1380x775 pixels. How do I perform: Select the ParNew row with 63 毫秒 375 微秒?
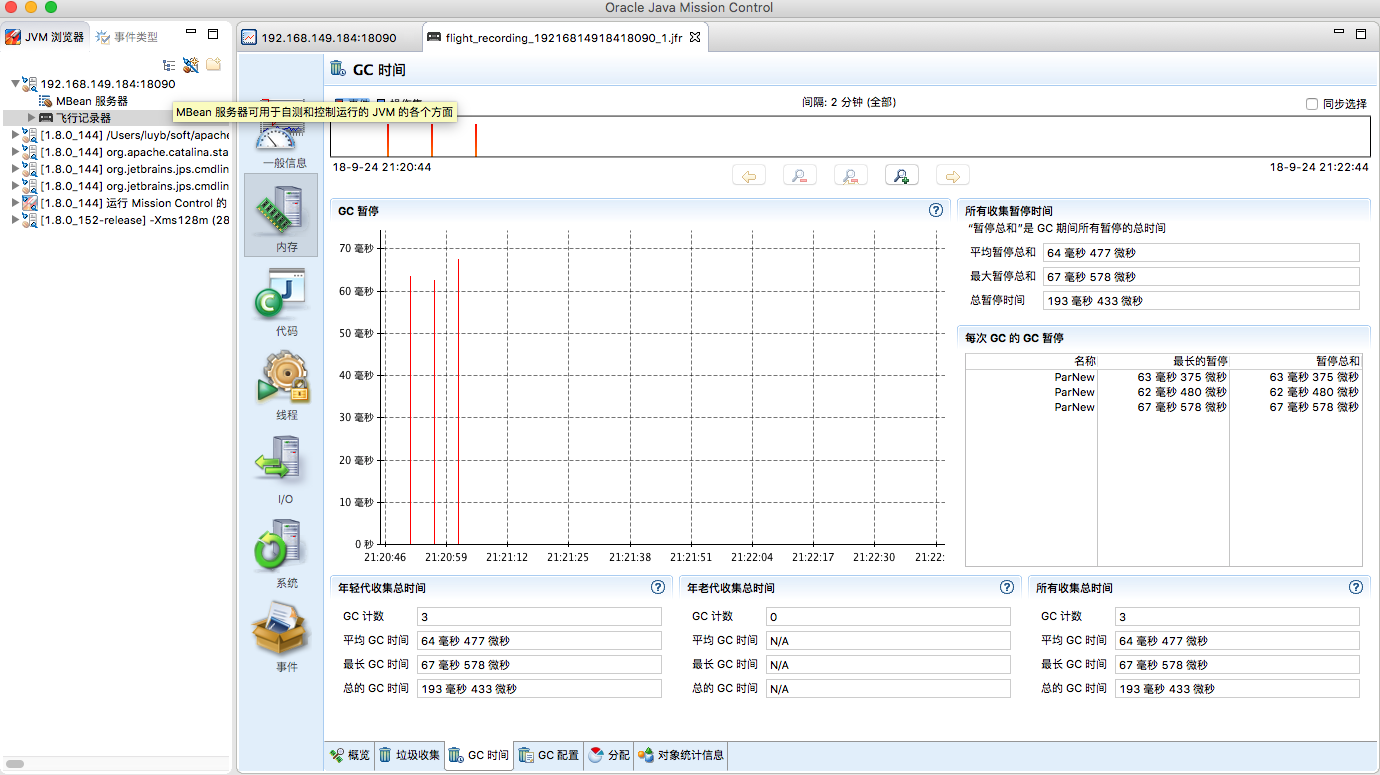point(1163,377)
